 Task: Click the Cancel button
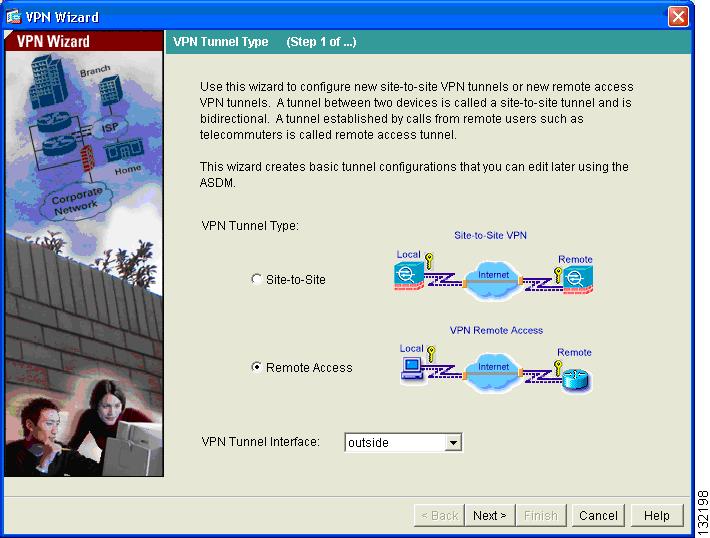tap(598, 515)
